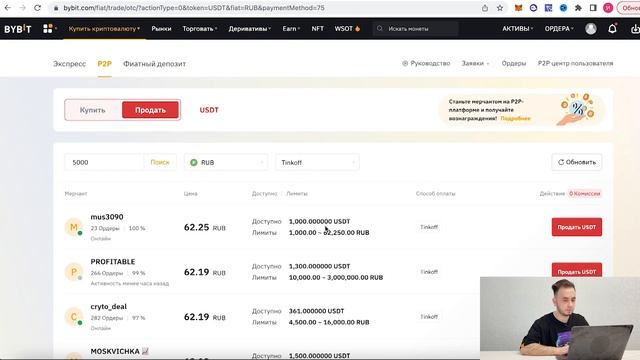
Task: Click merchant name PROFITABLE
Action: tap(113, 262)
